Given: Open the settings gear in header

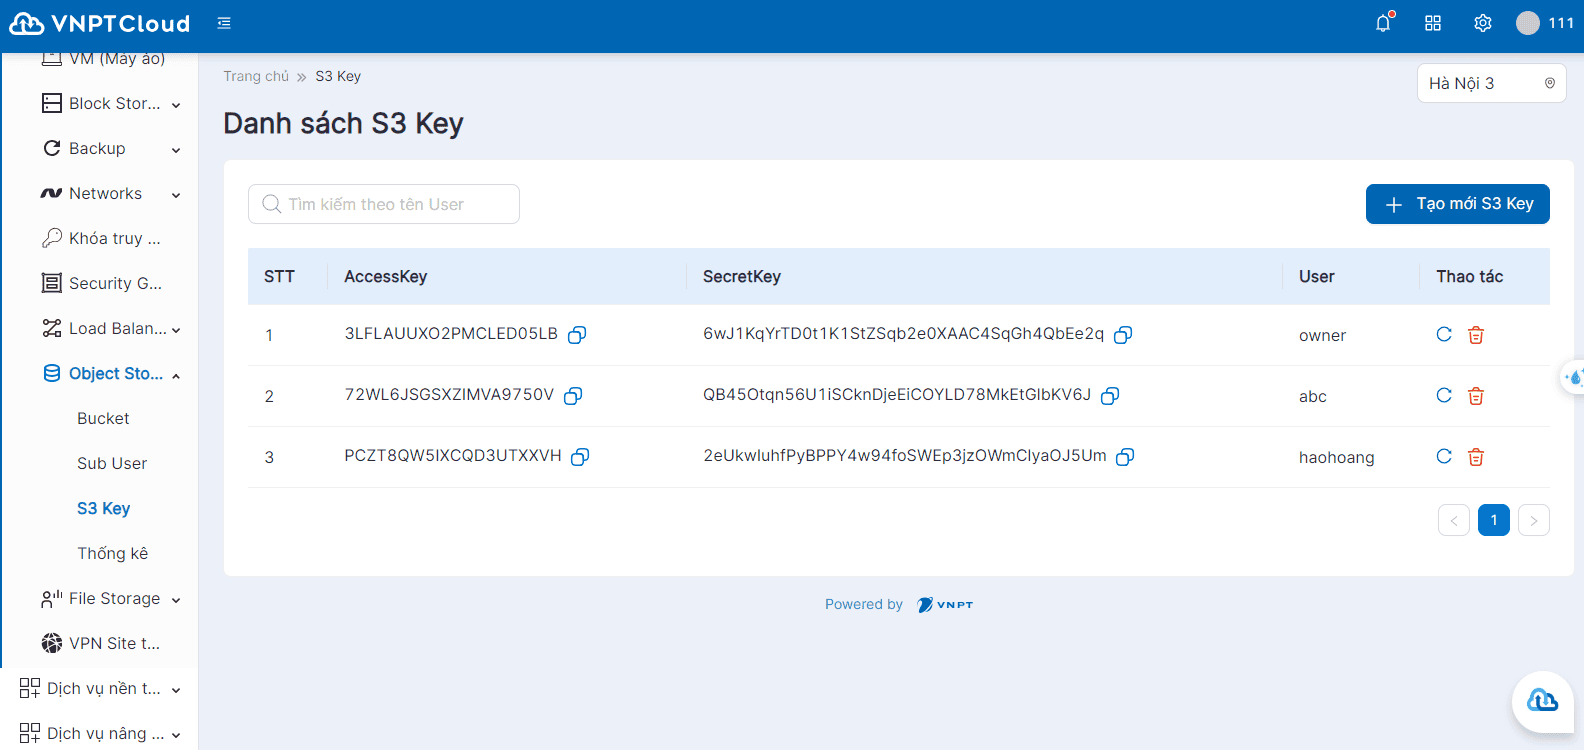Looking at the screenshot, I should tap(1483, 23).
